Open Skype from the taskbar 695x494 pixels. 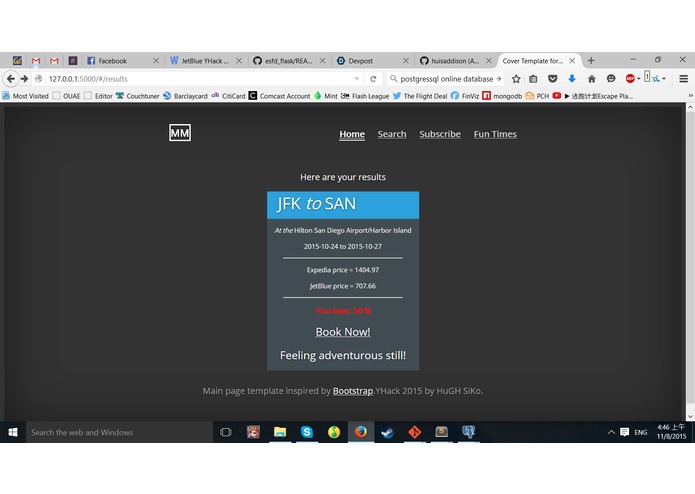click(307, 432)
